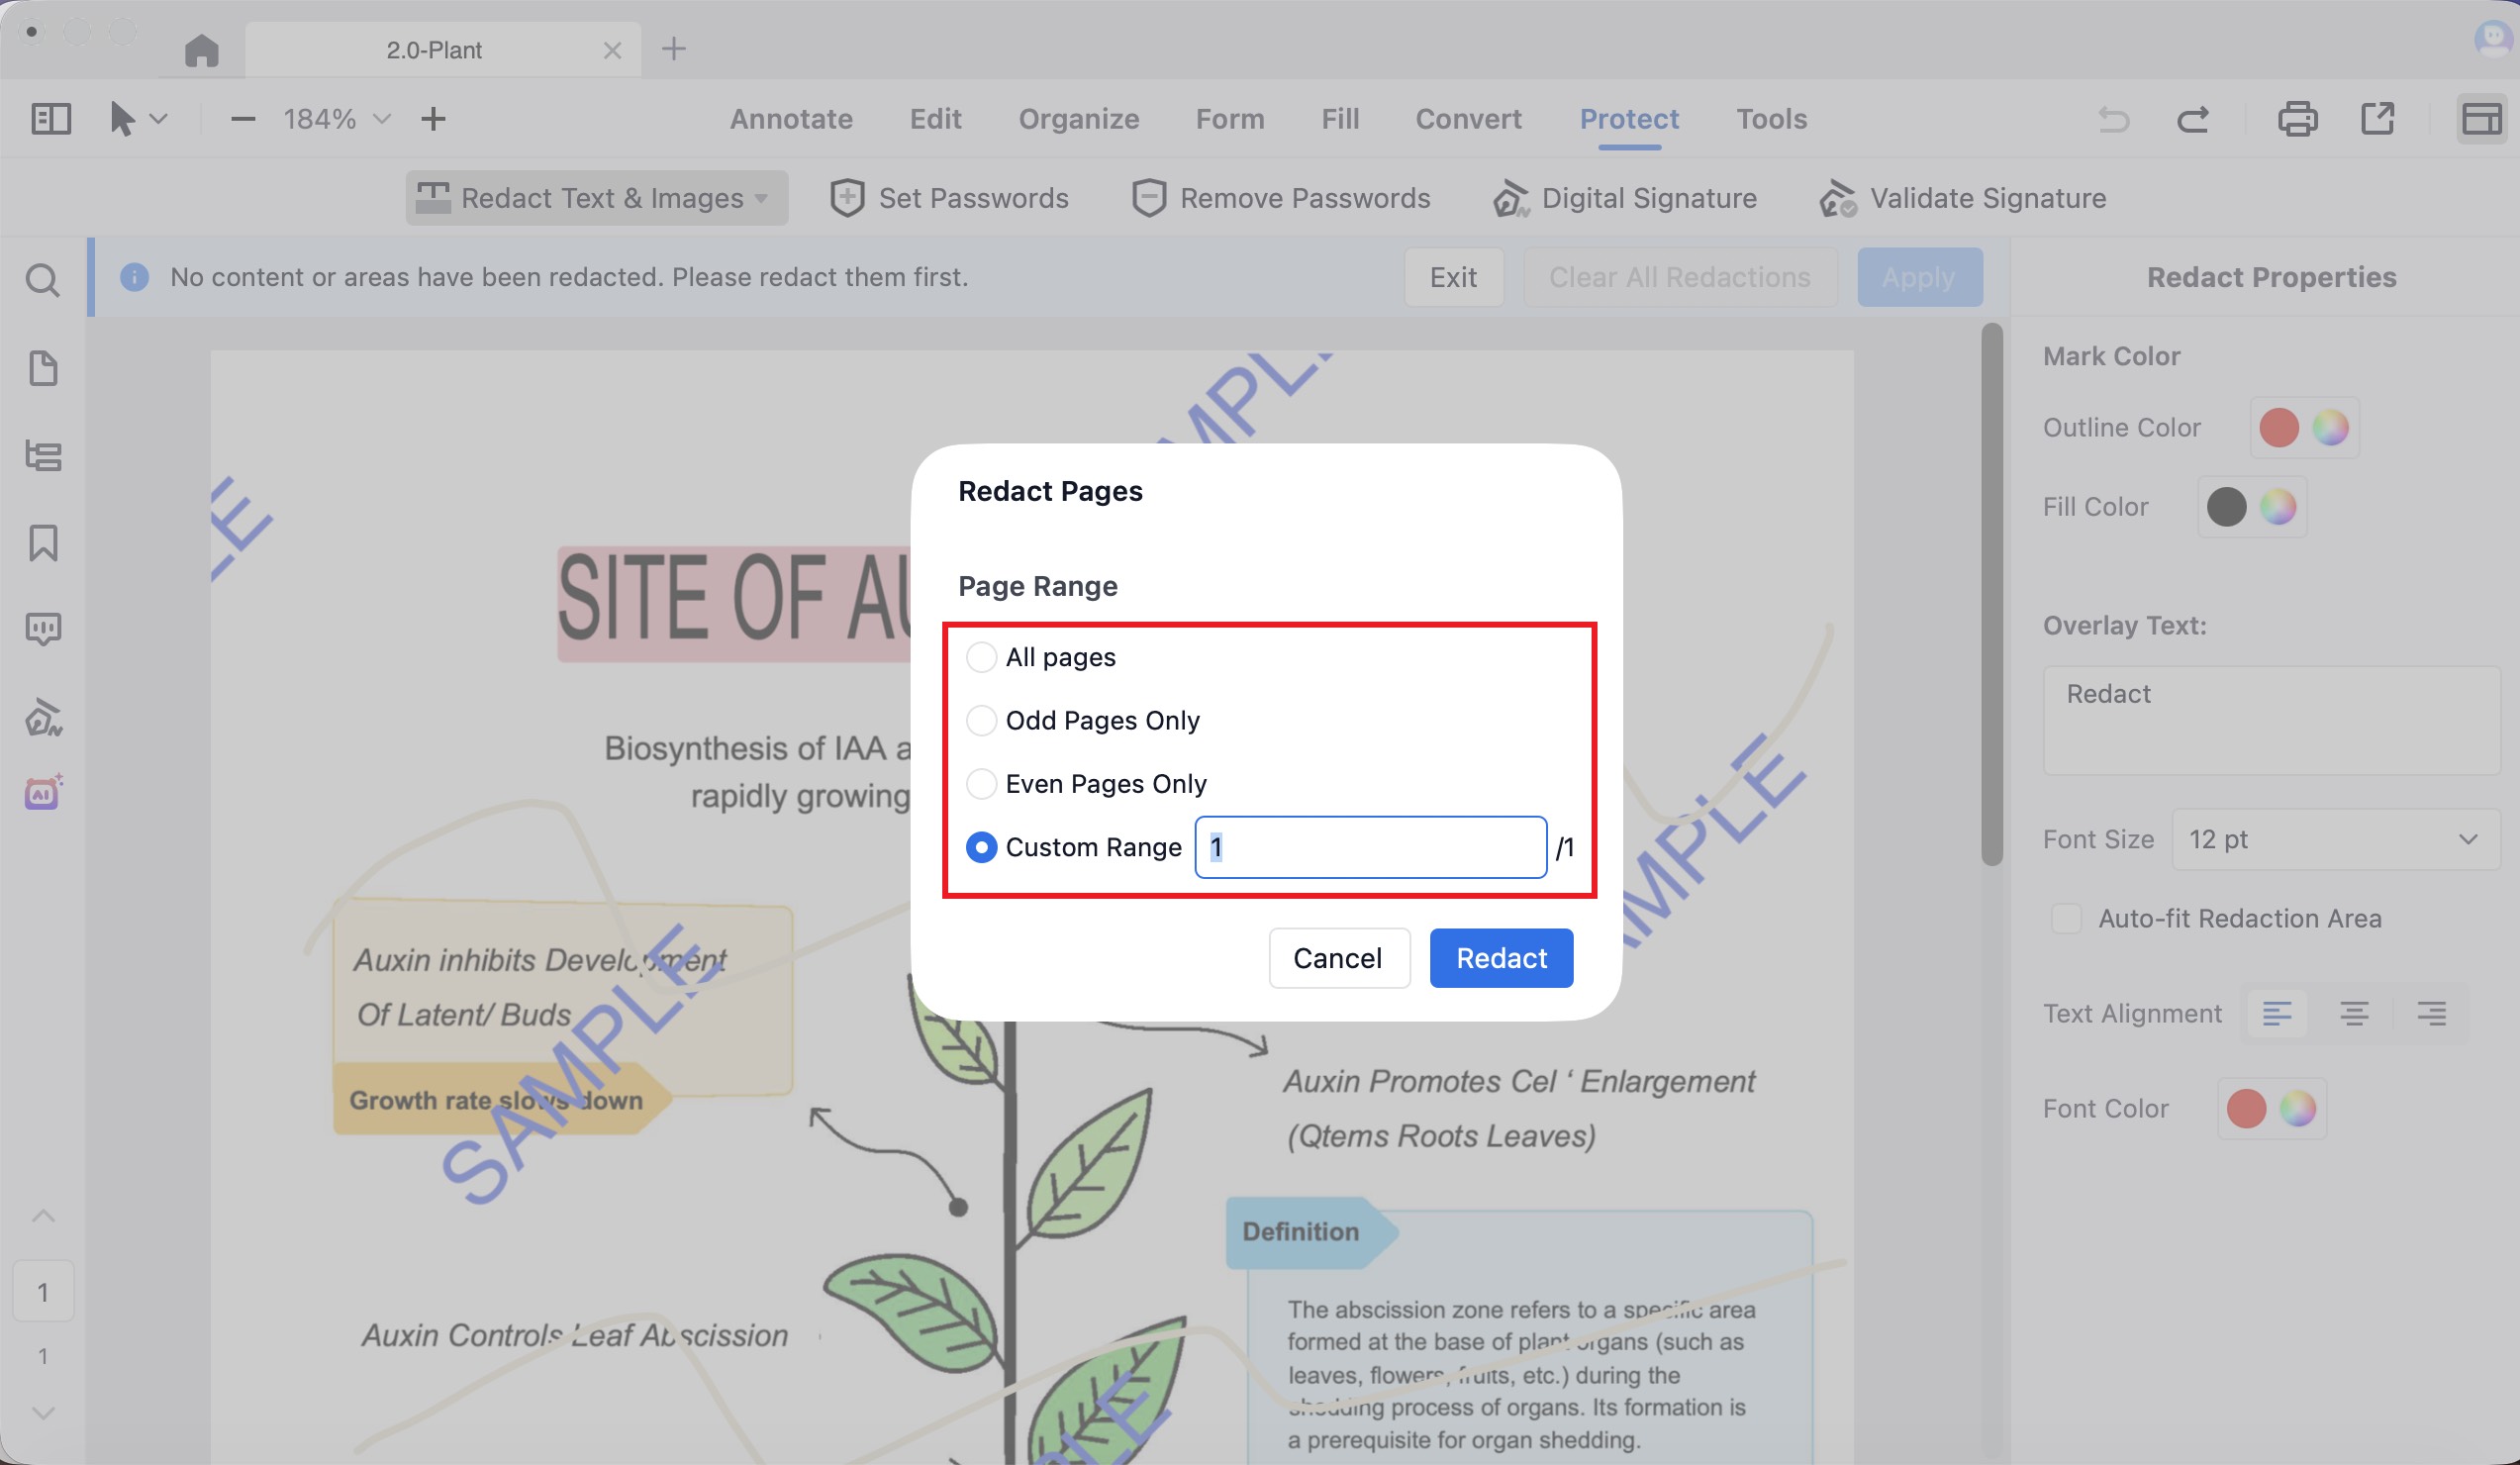Switch to the Organize tab

(1079, 119)
